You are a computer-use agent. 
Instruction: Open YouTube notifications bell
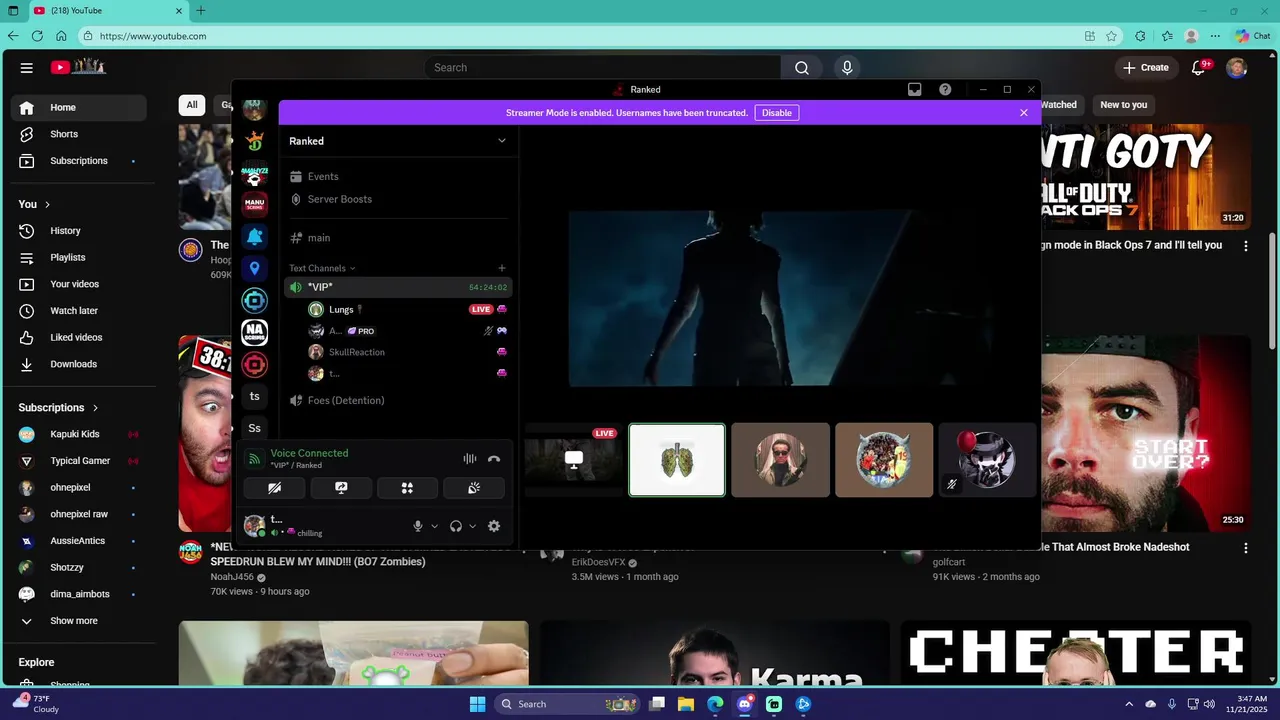(x=1199, y=67)
